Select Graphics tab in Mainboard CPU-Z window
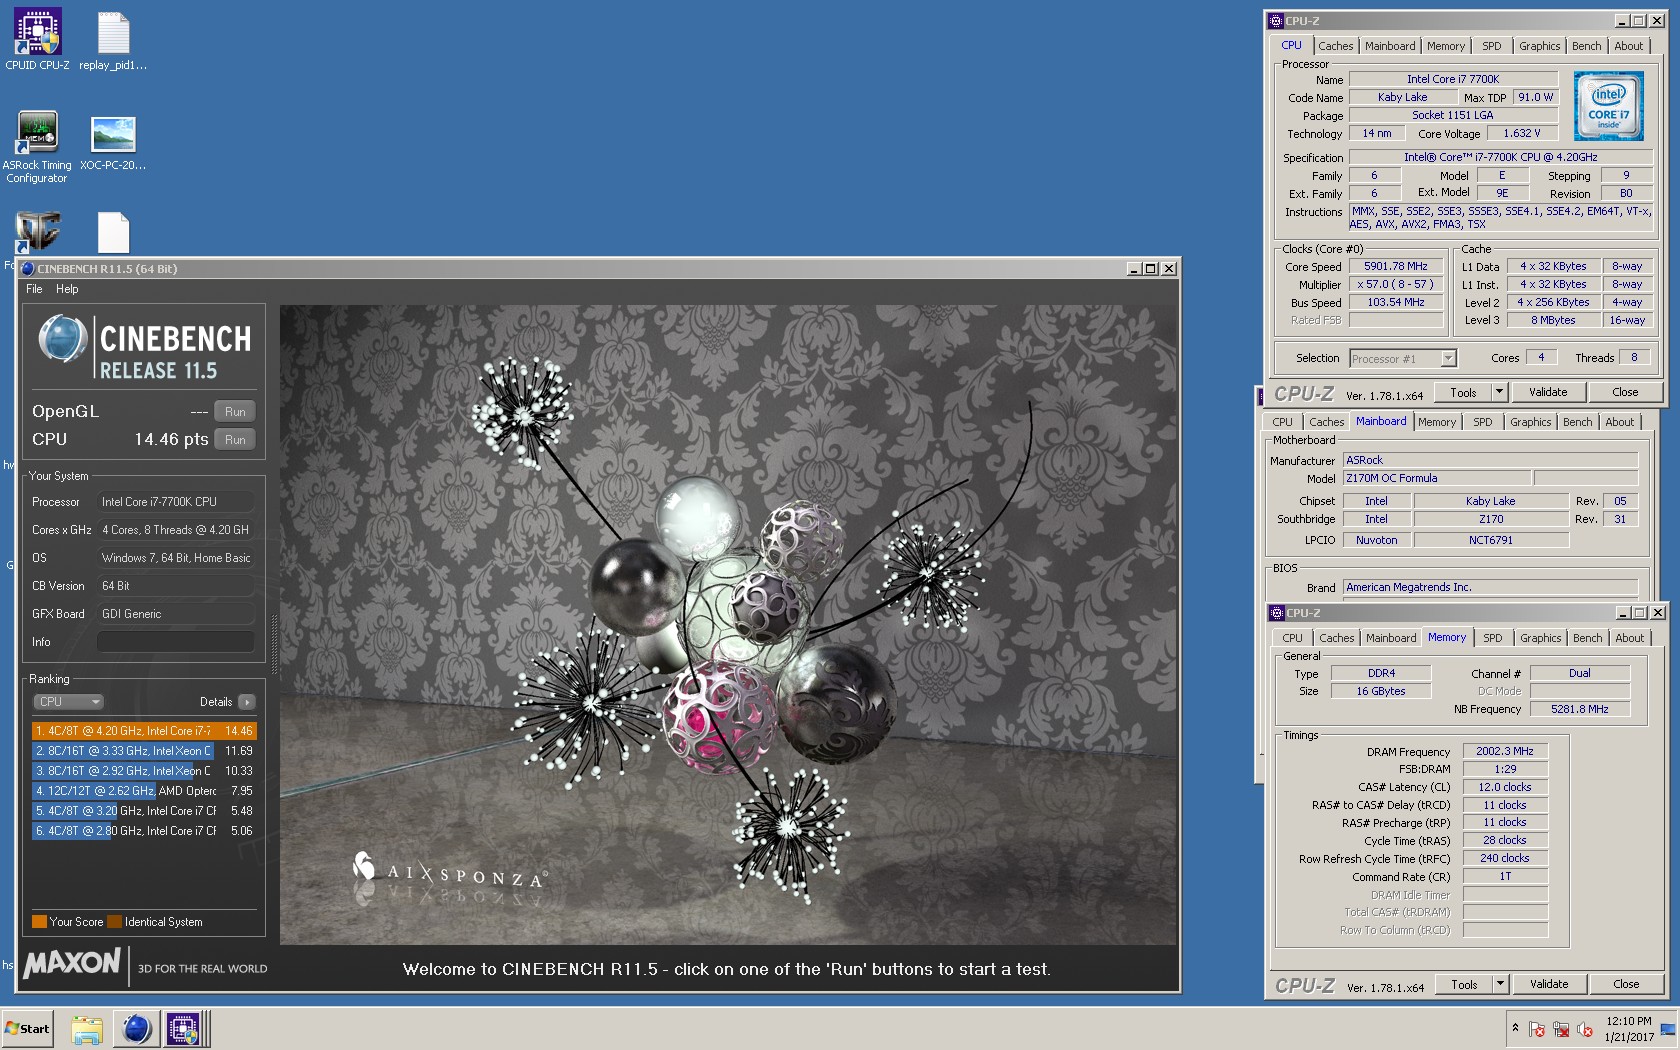The image size is (1680, 1050). click(1530, 422)
